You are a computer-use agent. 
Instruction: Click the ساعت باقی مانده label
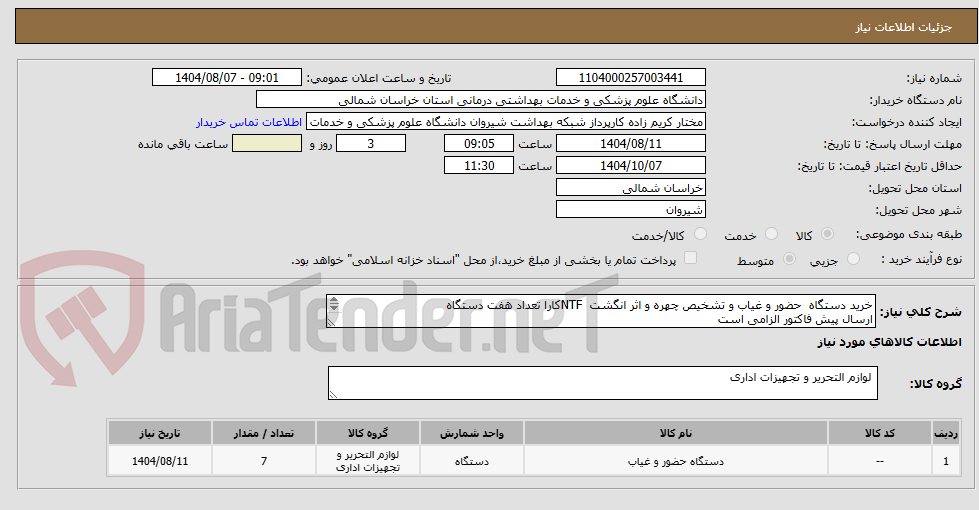tap(183, 144)
